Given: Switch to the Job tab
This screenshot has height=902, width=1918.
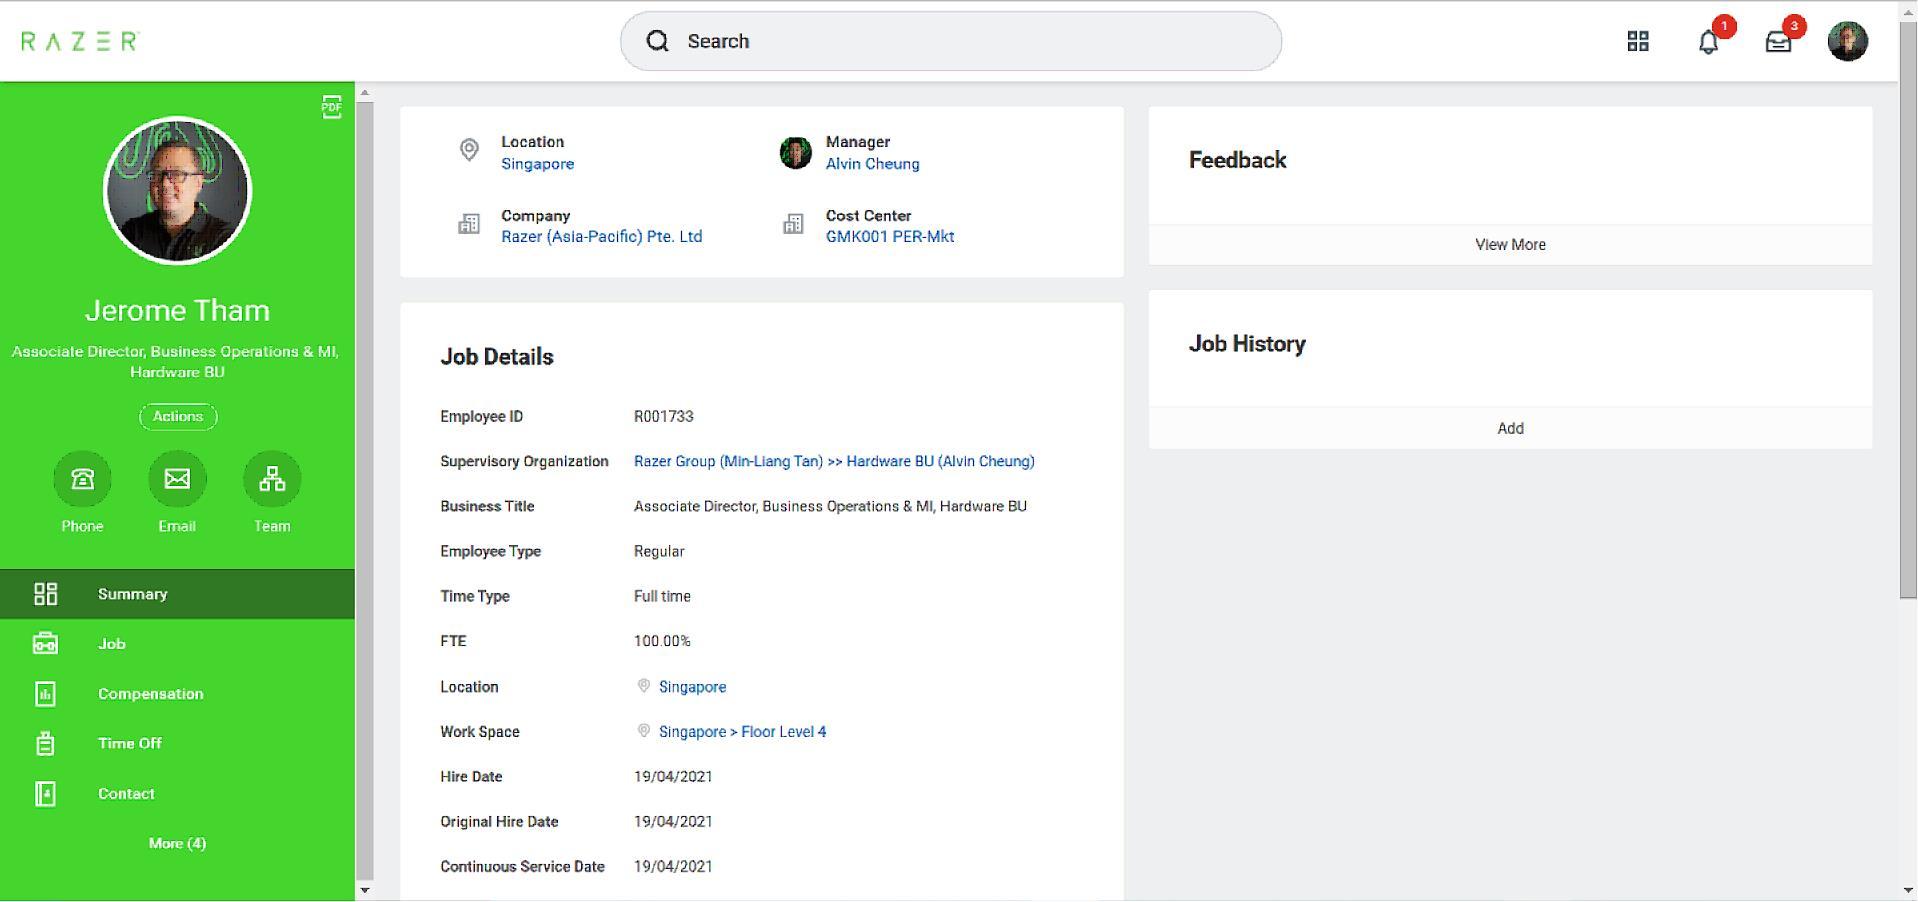Looking at the screenshot, I should tap(177, 644).
